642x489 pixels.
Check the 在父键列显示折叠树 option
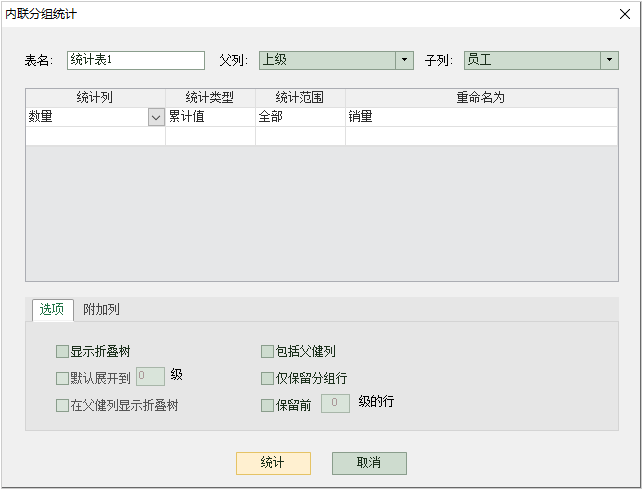point(63,406)
